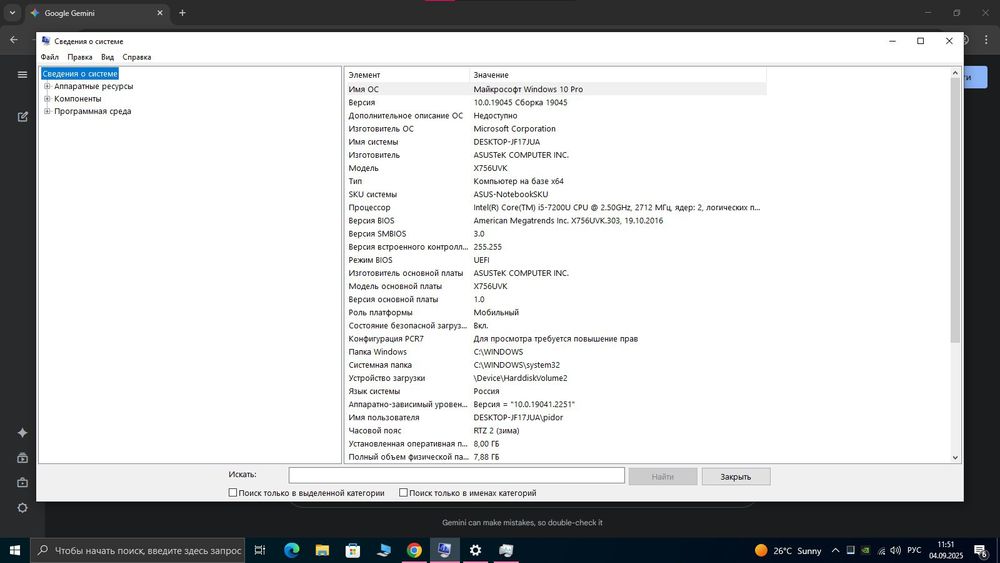Open Gemini settings gear in sidebar

[x=22, y=508]
